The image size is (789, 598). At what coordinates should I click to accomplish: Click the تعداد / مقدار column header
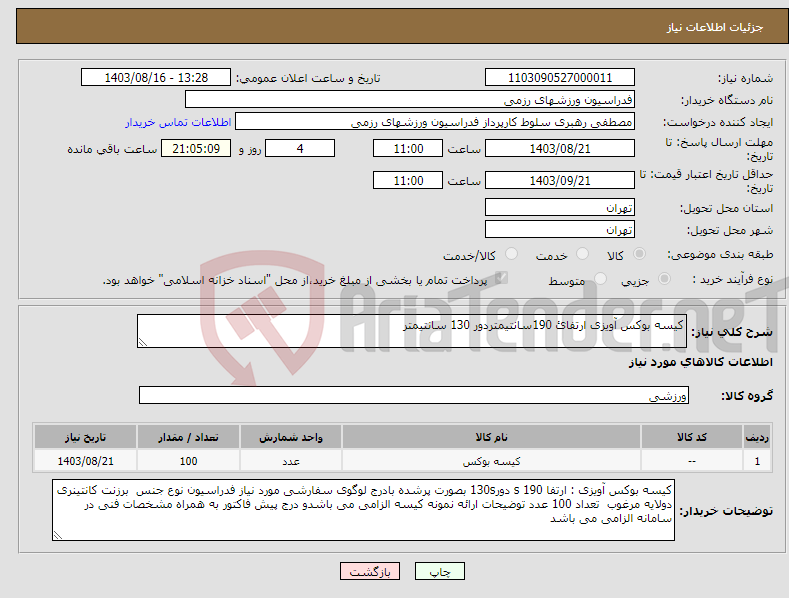pos(188,437)
